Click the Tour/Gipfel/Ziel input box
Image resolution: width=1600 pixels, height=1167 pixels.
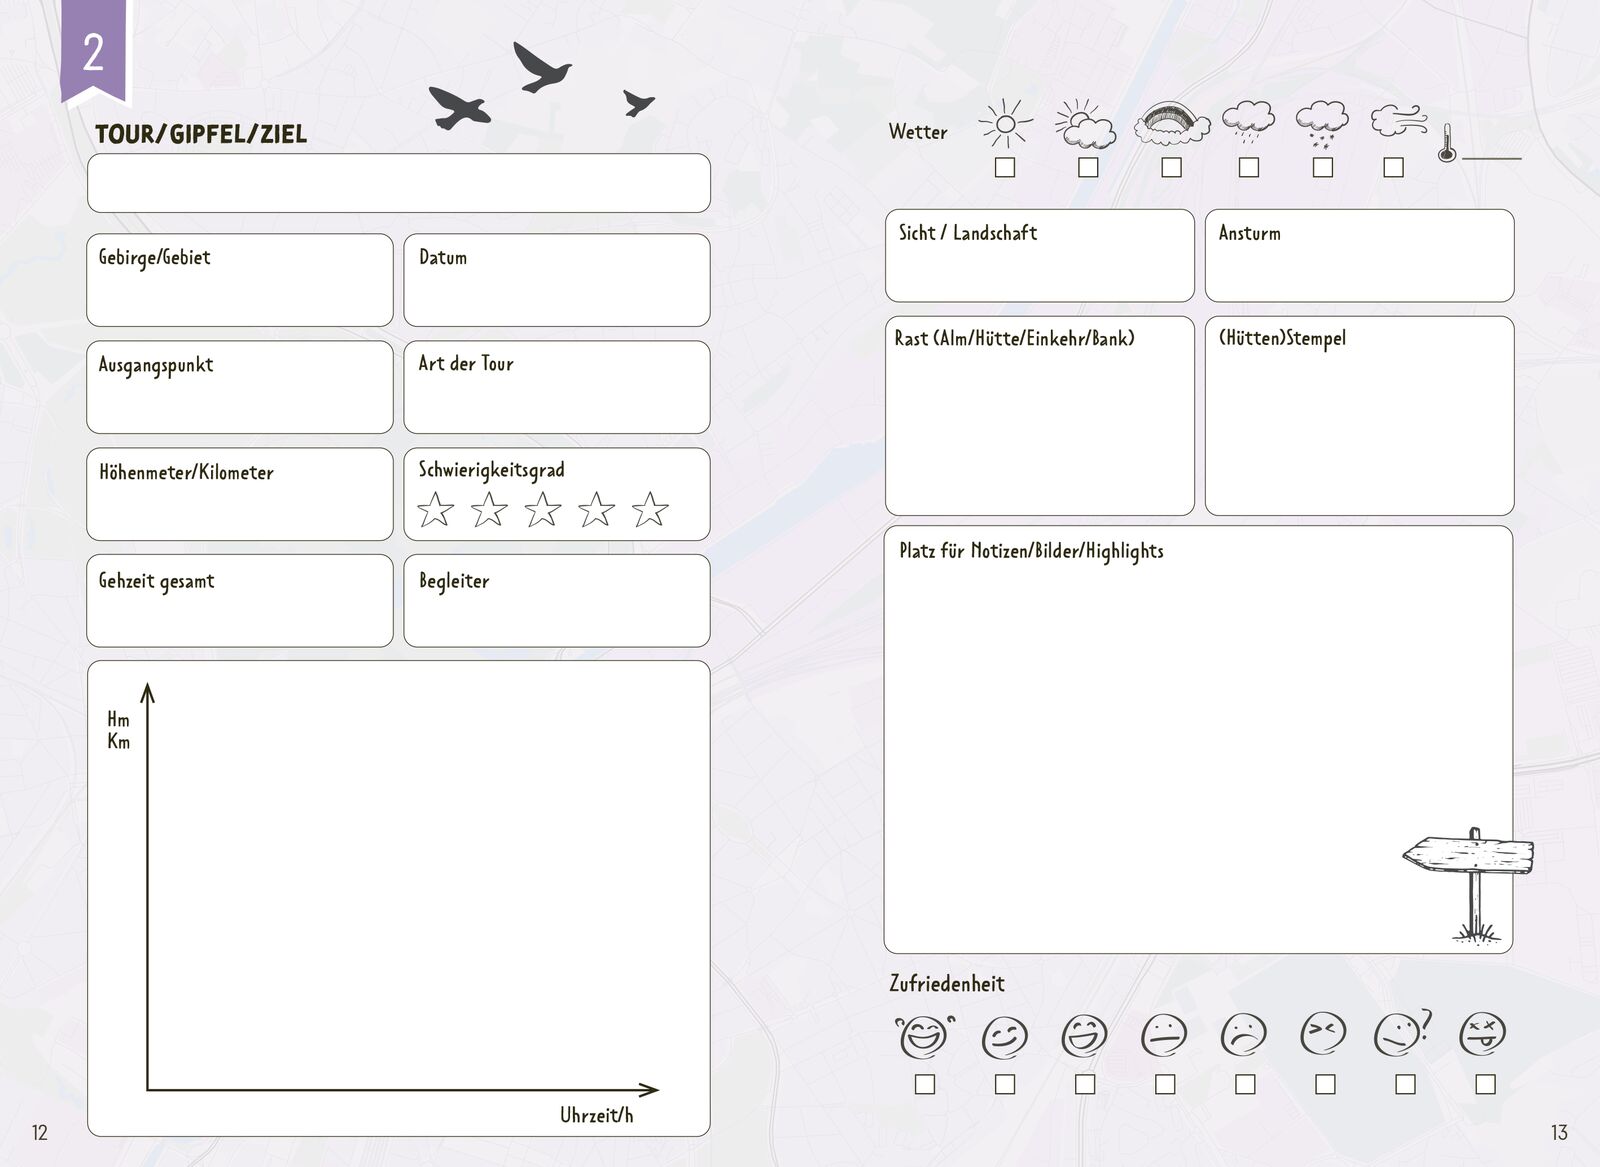[x=398, y=183]
